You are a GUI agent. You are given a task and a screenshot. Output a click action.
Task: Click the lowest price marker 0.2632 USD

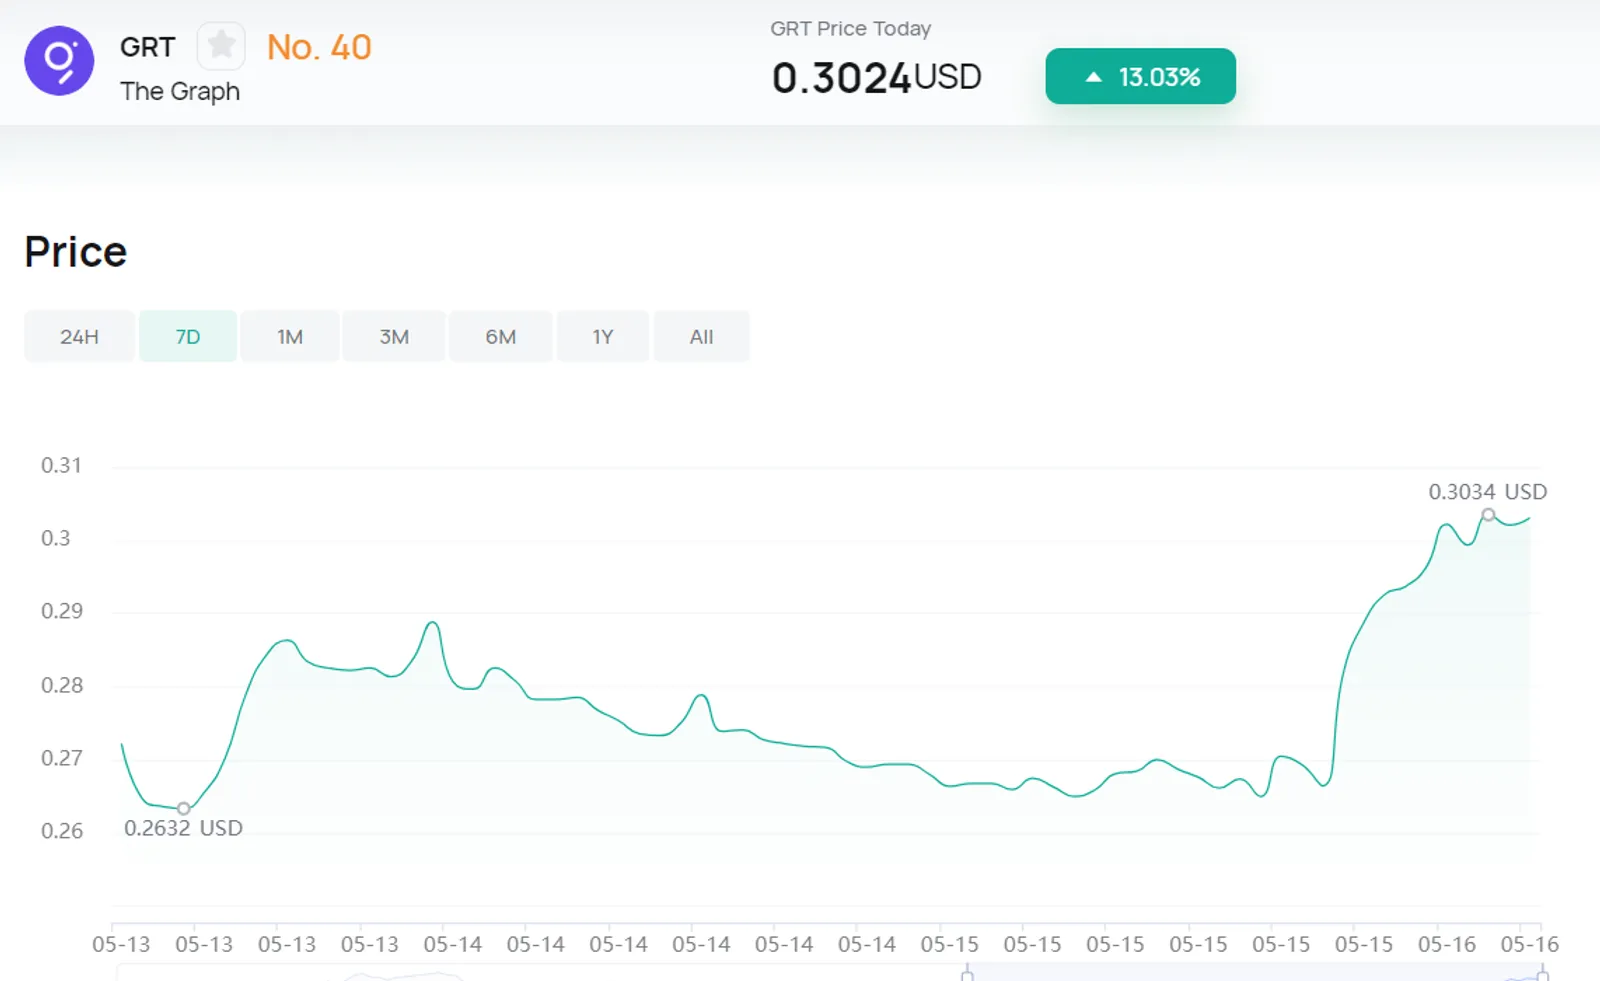pos(184,808)
